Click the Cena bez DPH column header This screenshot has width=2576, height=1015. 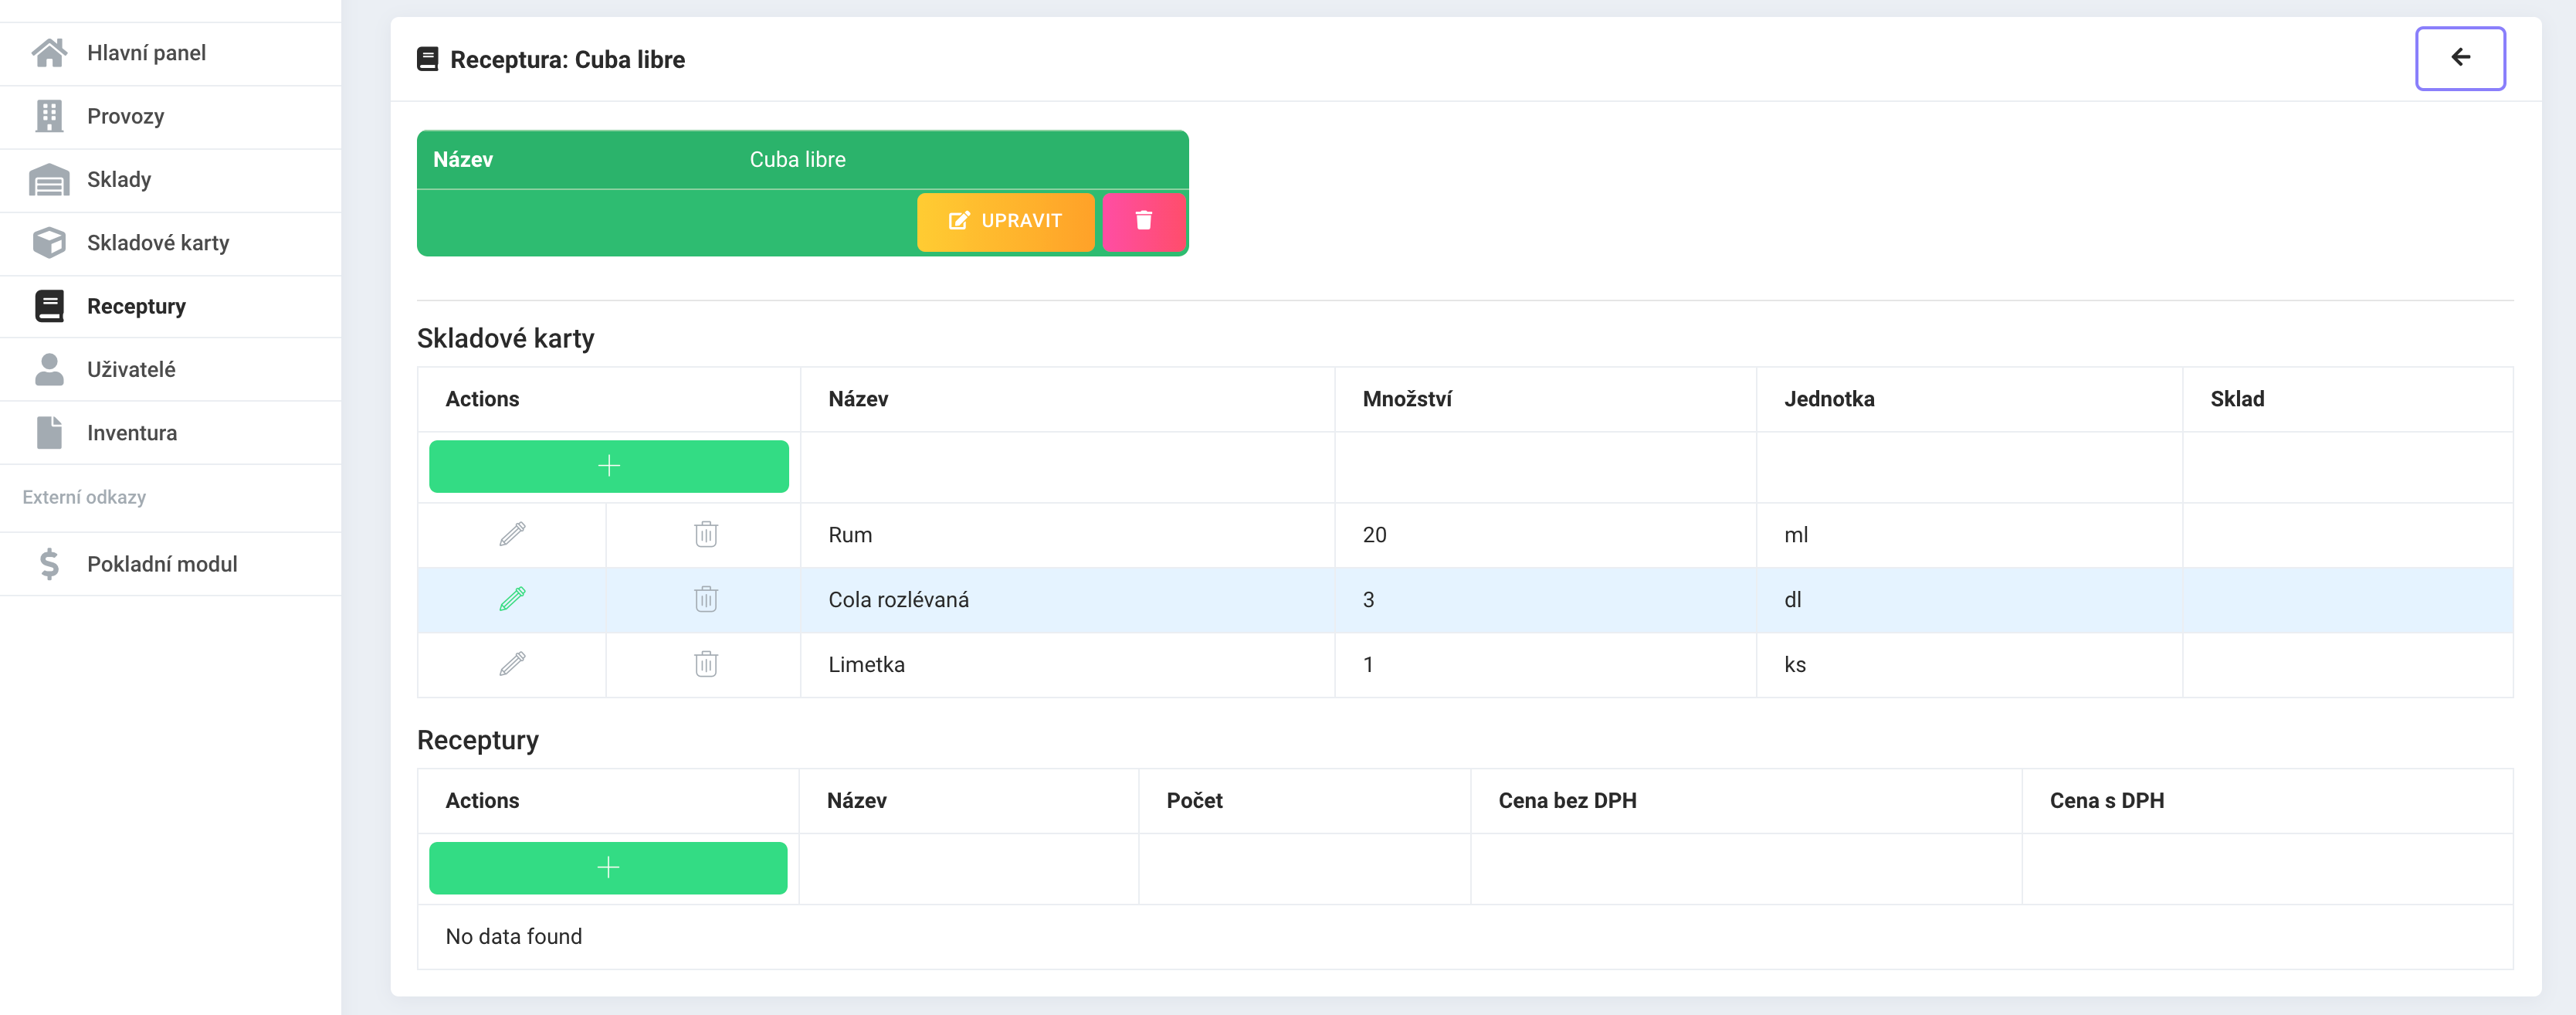(1567, 801)
